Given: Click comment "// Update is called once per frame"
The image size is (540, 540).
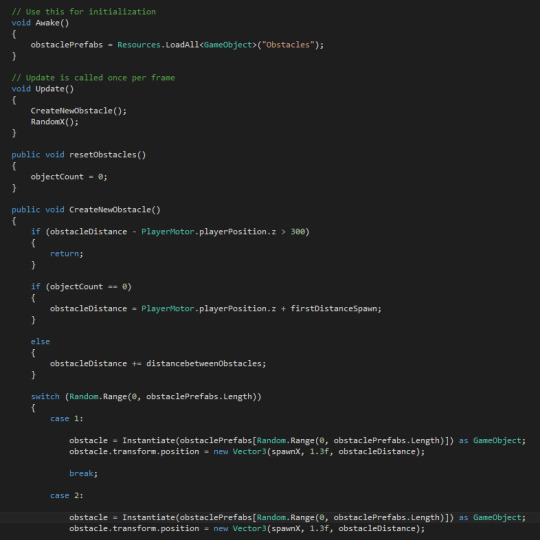Looking at the screenshot, I should pos(93,78).
